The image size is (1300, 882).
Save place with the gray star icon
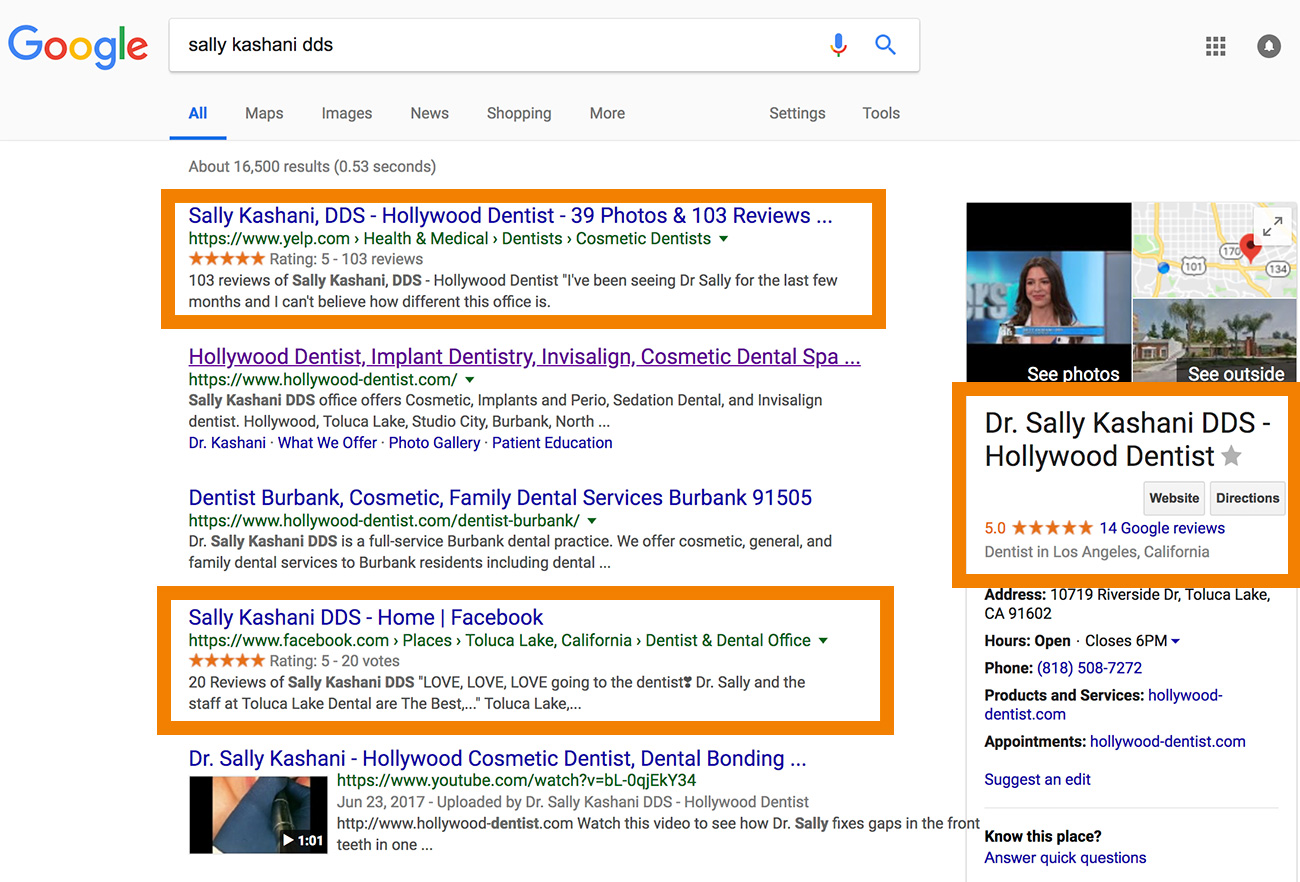click(x=1232, y=457)
